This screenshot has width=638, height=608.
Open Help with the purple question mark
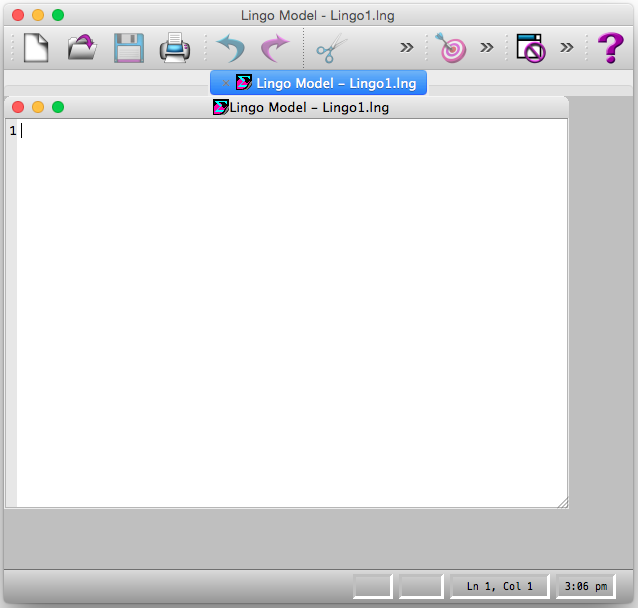610,47
